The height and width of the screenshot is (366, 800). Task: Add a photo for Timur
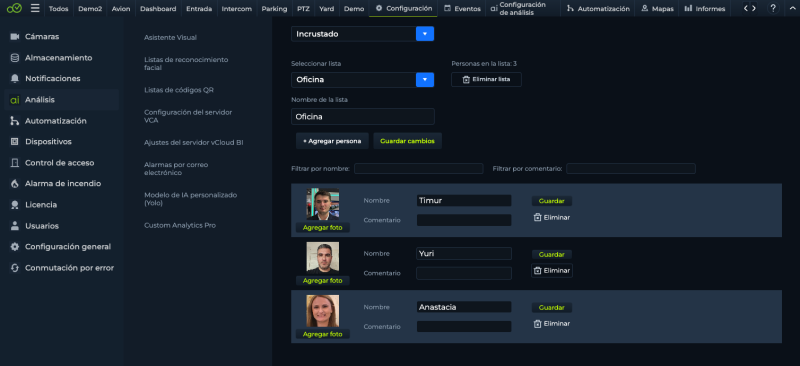click(322, 228)
